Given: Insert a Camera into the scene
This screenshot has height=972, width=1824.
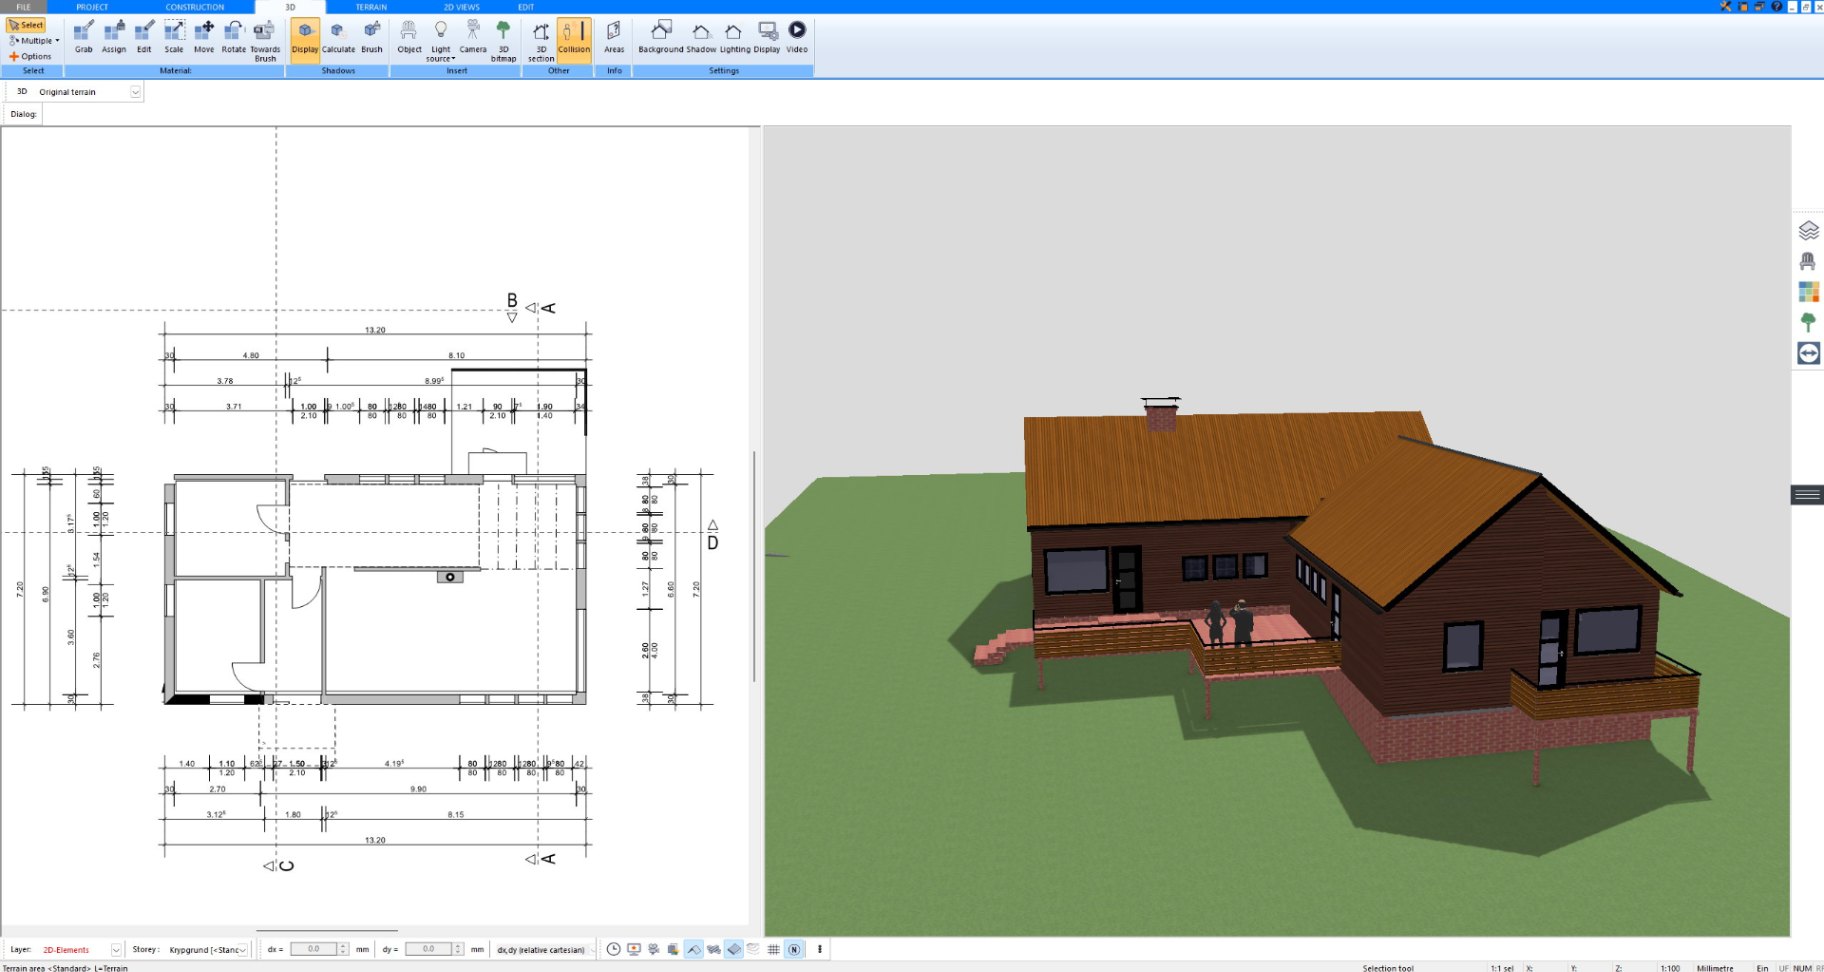Looking at the screenshot, I should pos(473,38).
